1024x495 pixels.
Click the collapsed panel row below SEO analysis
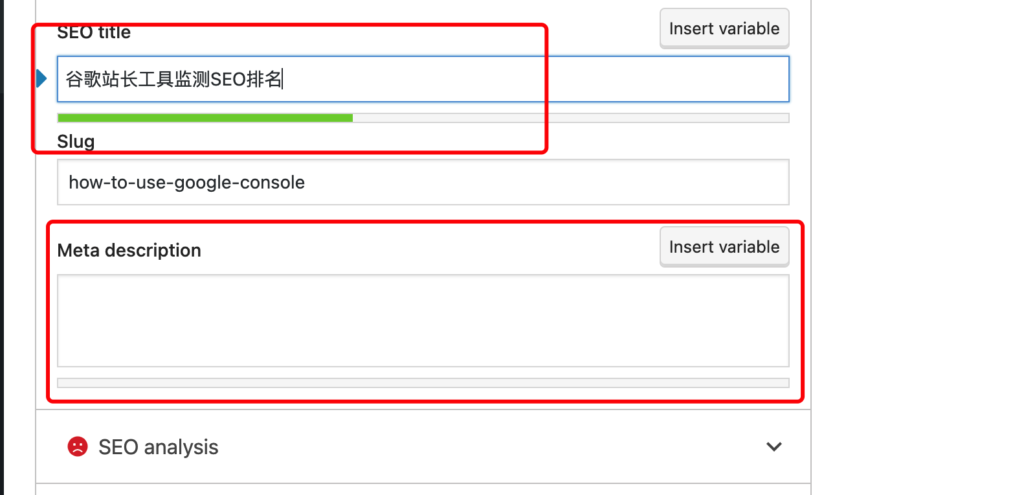pyautogui.click(x=423, y=489)
